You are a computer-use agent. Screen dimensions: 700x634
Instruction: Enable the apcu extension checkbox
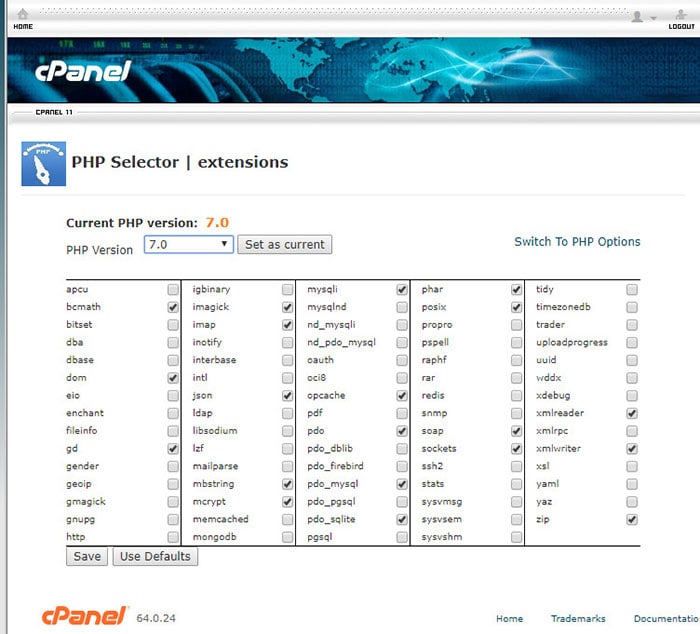click(173, 290)
